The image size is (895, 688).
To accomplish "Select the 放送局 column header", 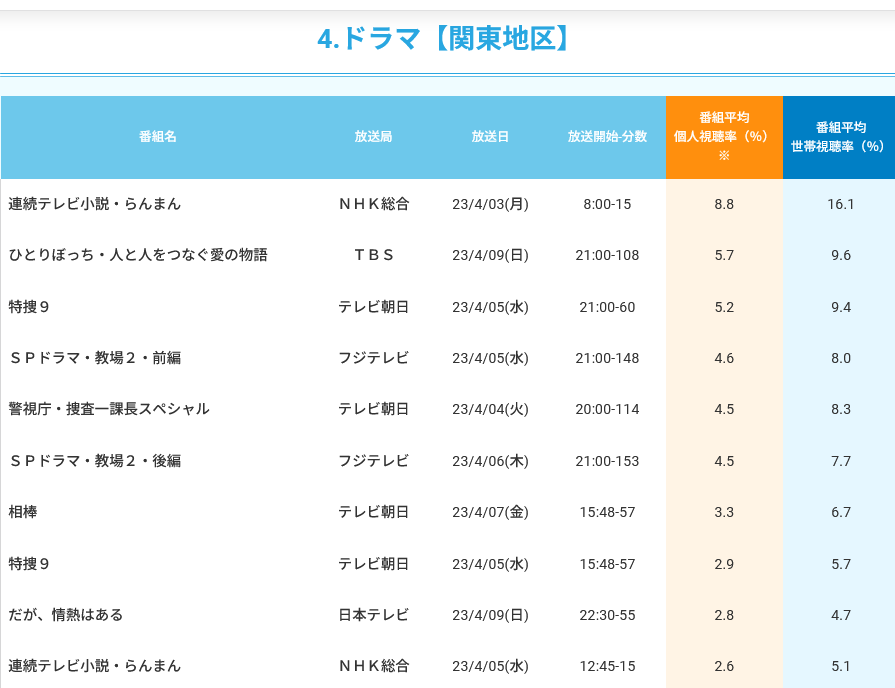I will point(373,137).
